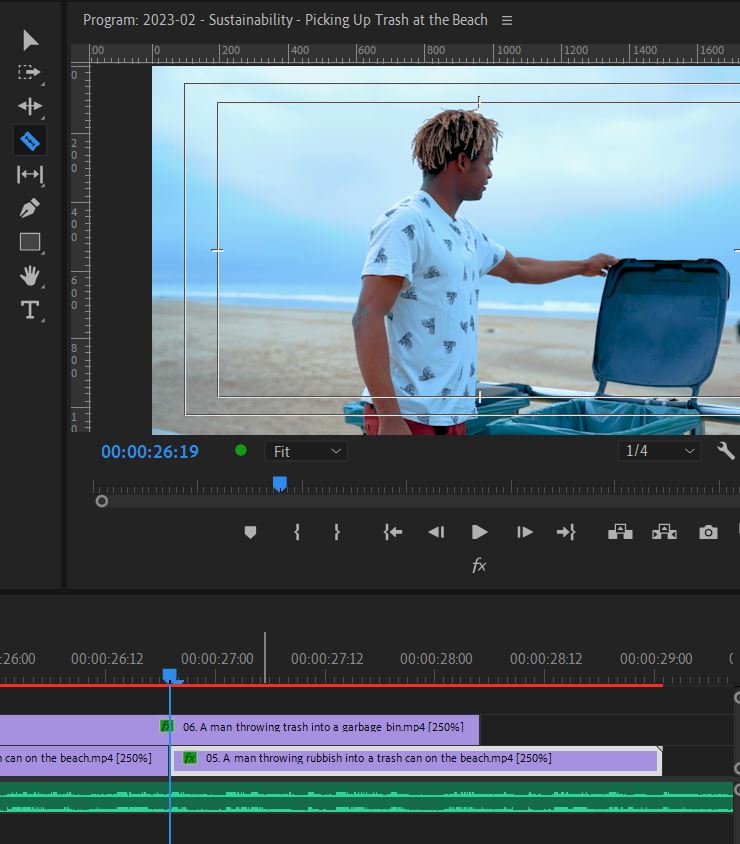This screenshot has width=740, height=844.
Task: Click the 00:00:28:12 timeline ruler mark
Action: click(546, 659)
